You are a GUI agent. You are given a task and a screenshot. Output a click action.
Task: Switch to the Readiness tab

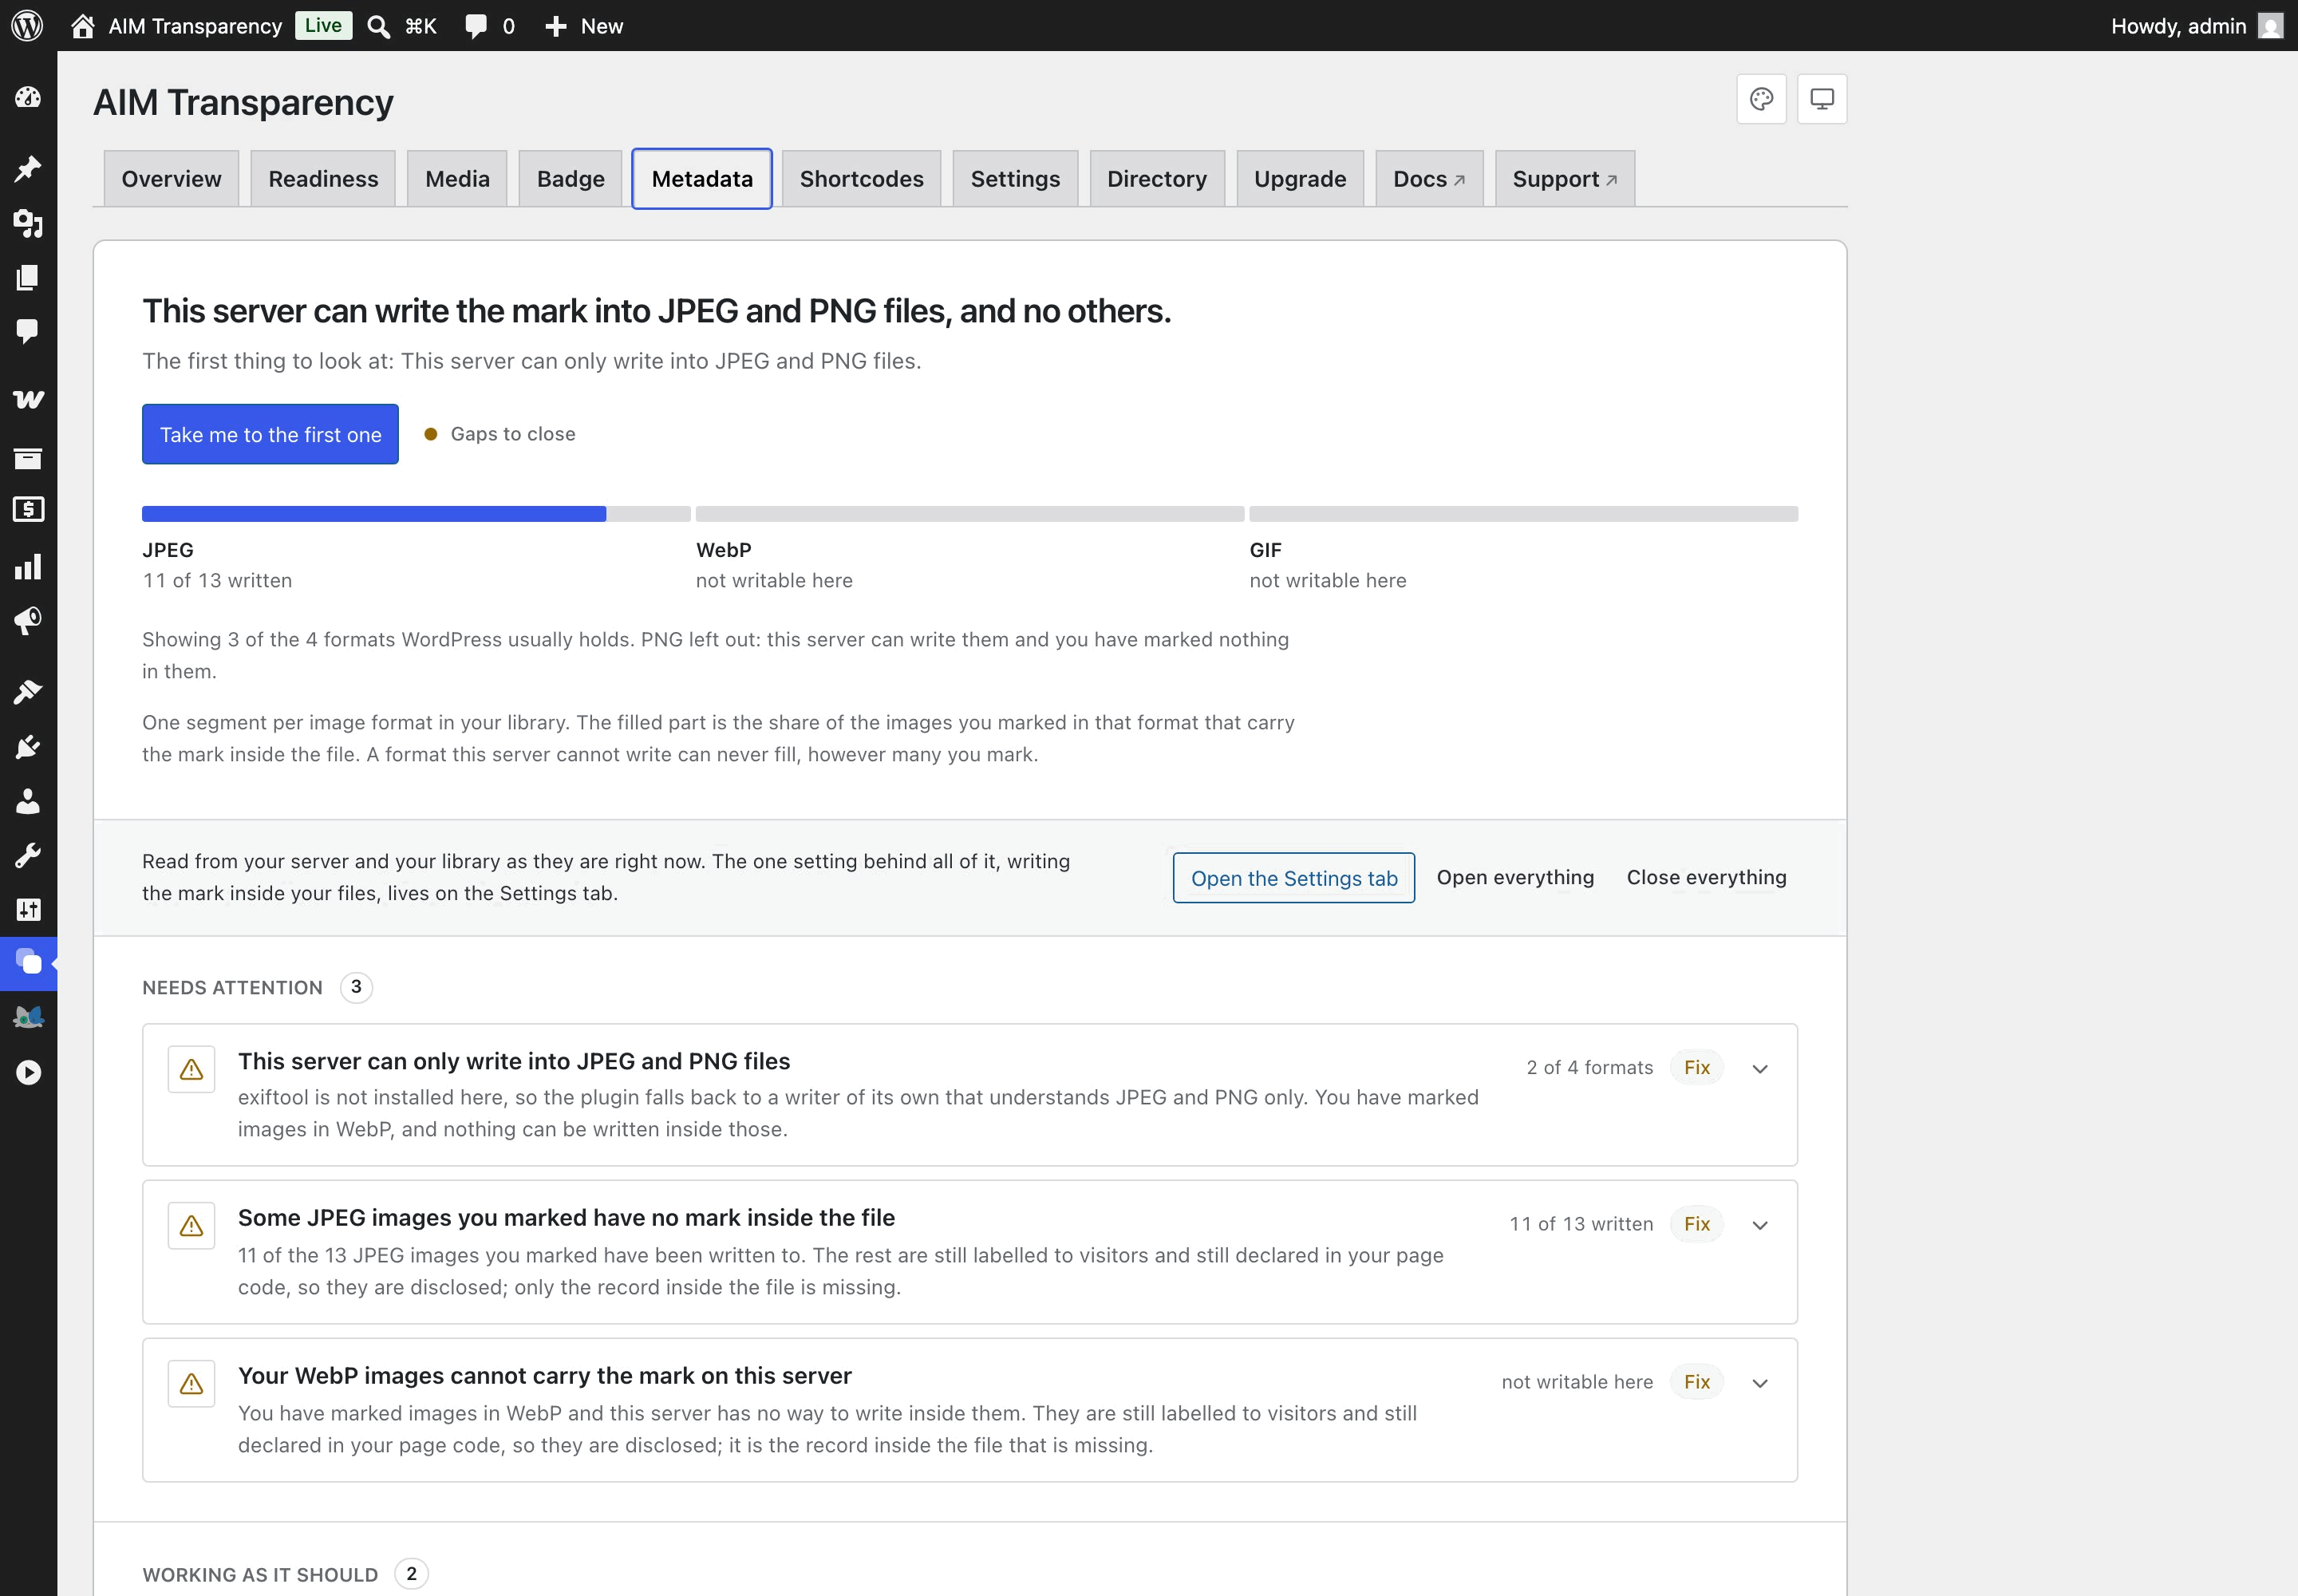click(x=323, y=179)
